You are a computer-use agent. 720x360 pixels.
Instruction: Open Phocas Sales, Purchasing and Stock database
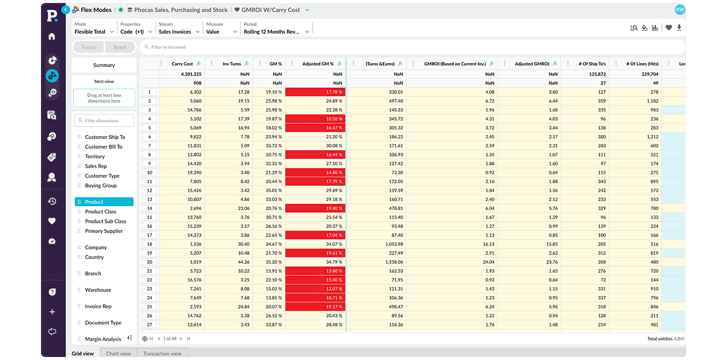177,10
